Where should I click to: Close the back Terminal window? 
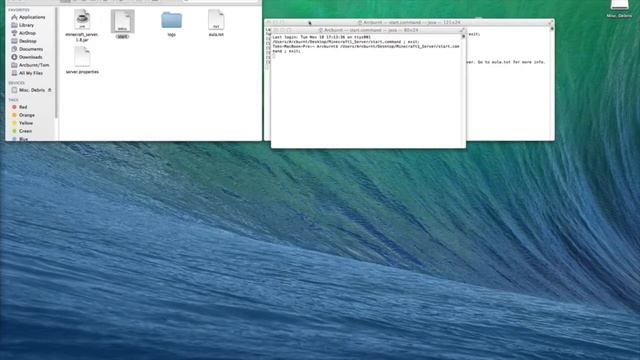pyautogui.click(x=269, y=22)
